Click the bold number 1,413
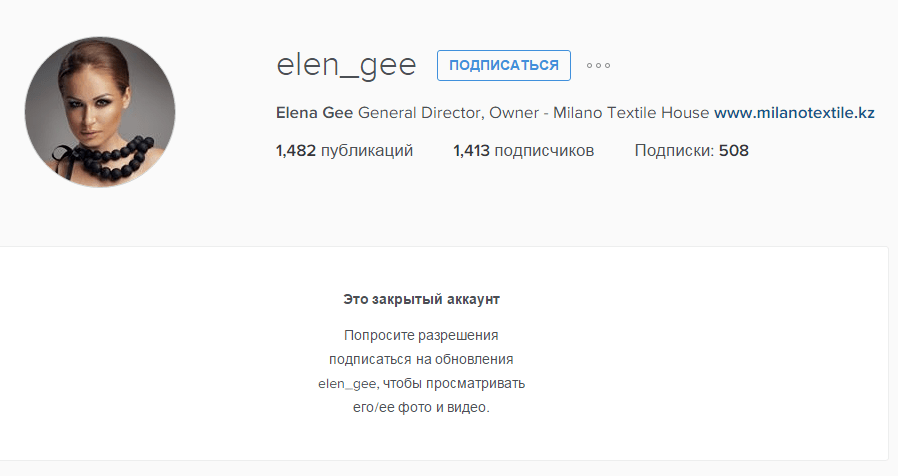This screenshot has width=898, height=476. point(472,151)
